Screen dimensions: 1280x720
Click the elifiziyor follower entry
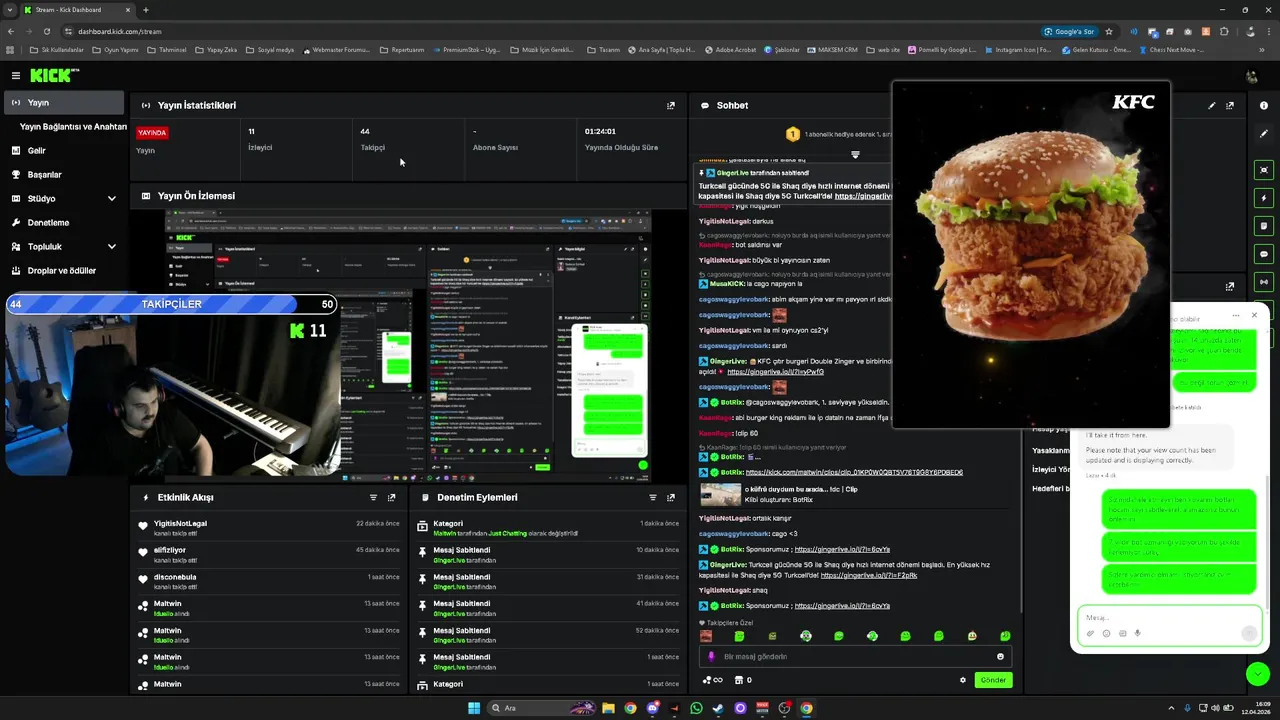(270, 555)
